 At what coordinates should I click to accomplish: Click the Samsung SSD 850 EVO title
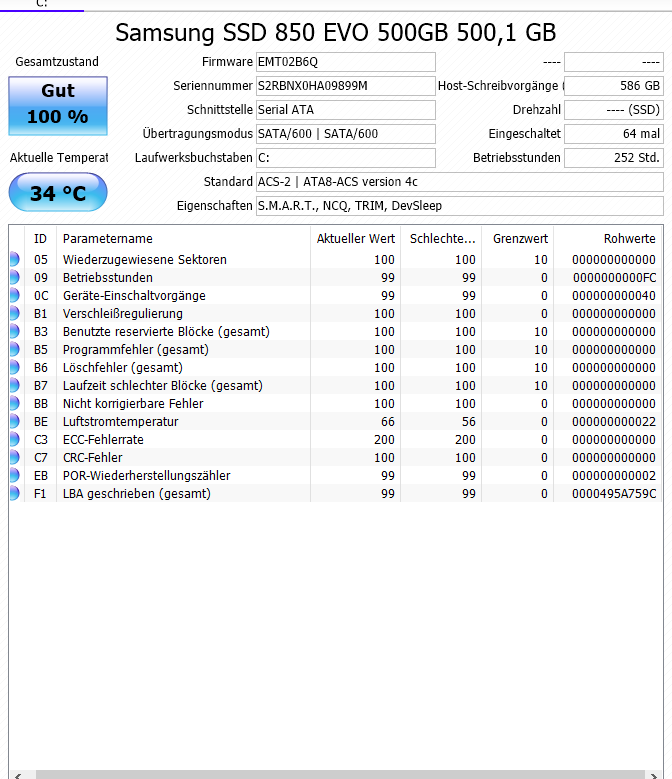point(336,33)
